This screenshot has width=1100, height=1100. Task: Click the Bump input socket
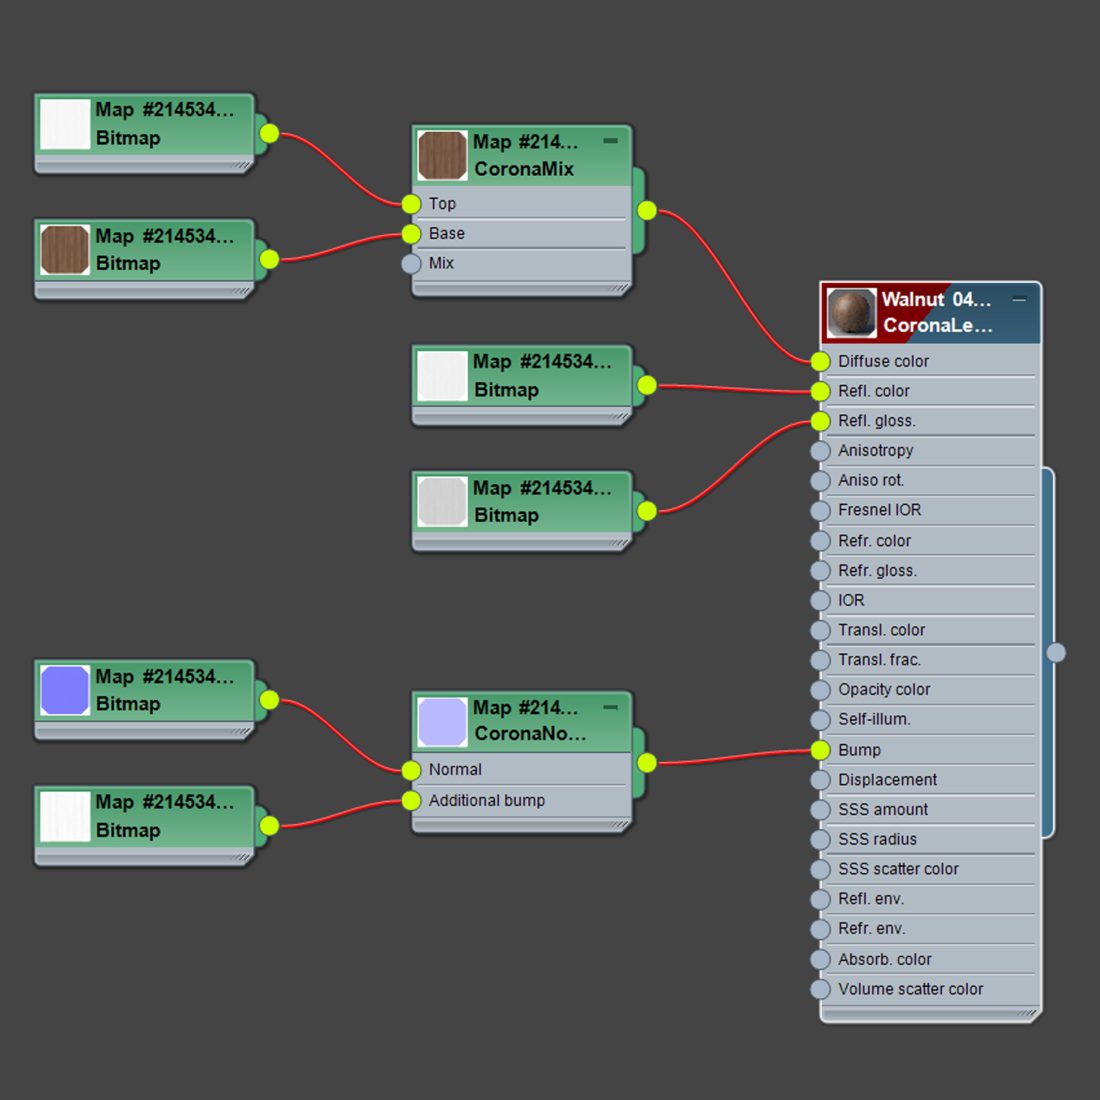(x=820, y=750)
